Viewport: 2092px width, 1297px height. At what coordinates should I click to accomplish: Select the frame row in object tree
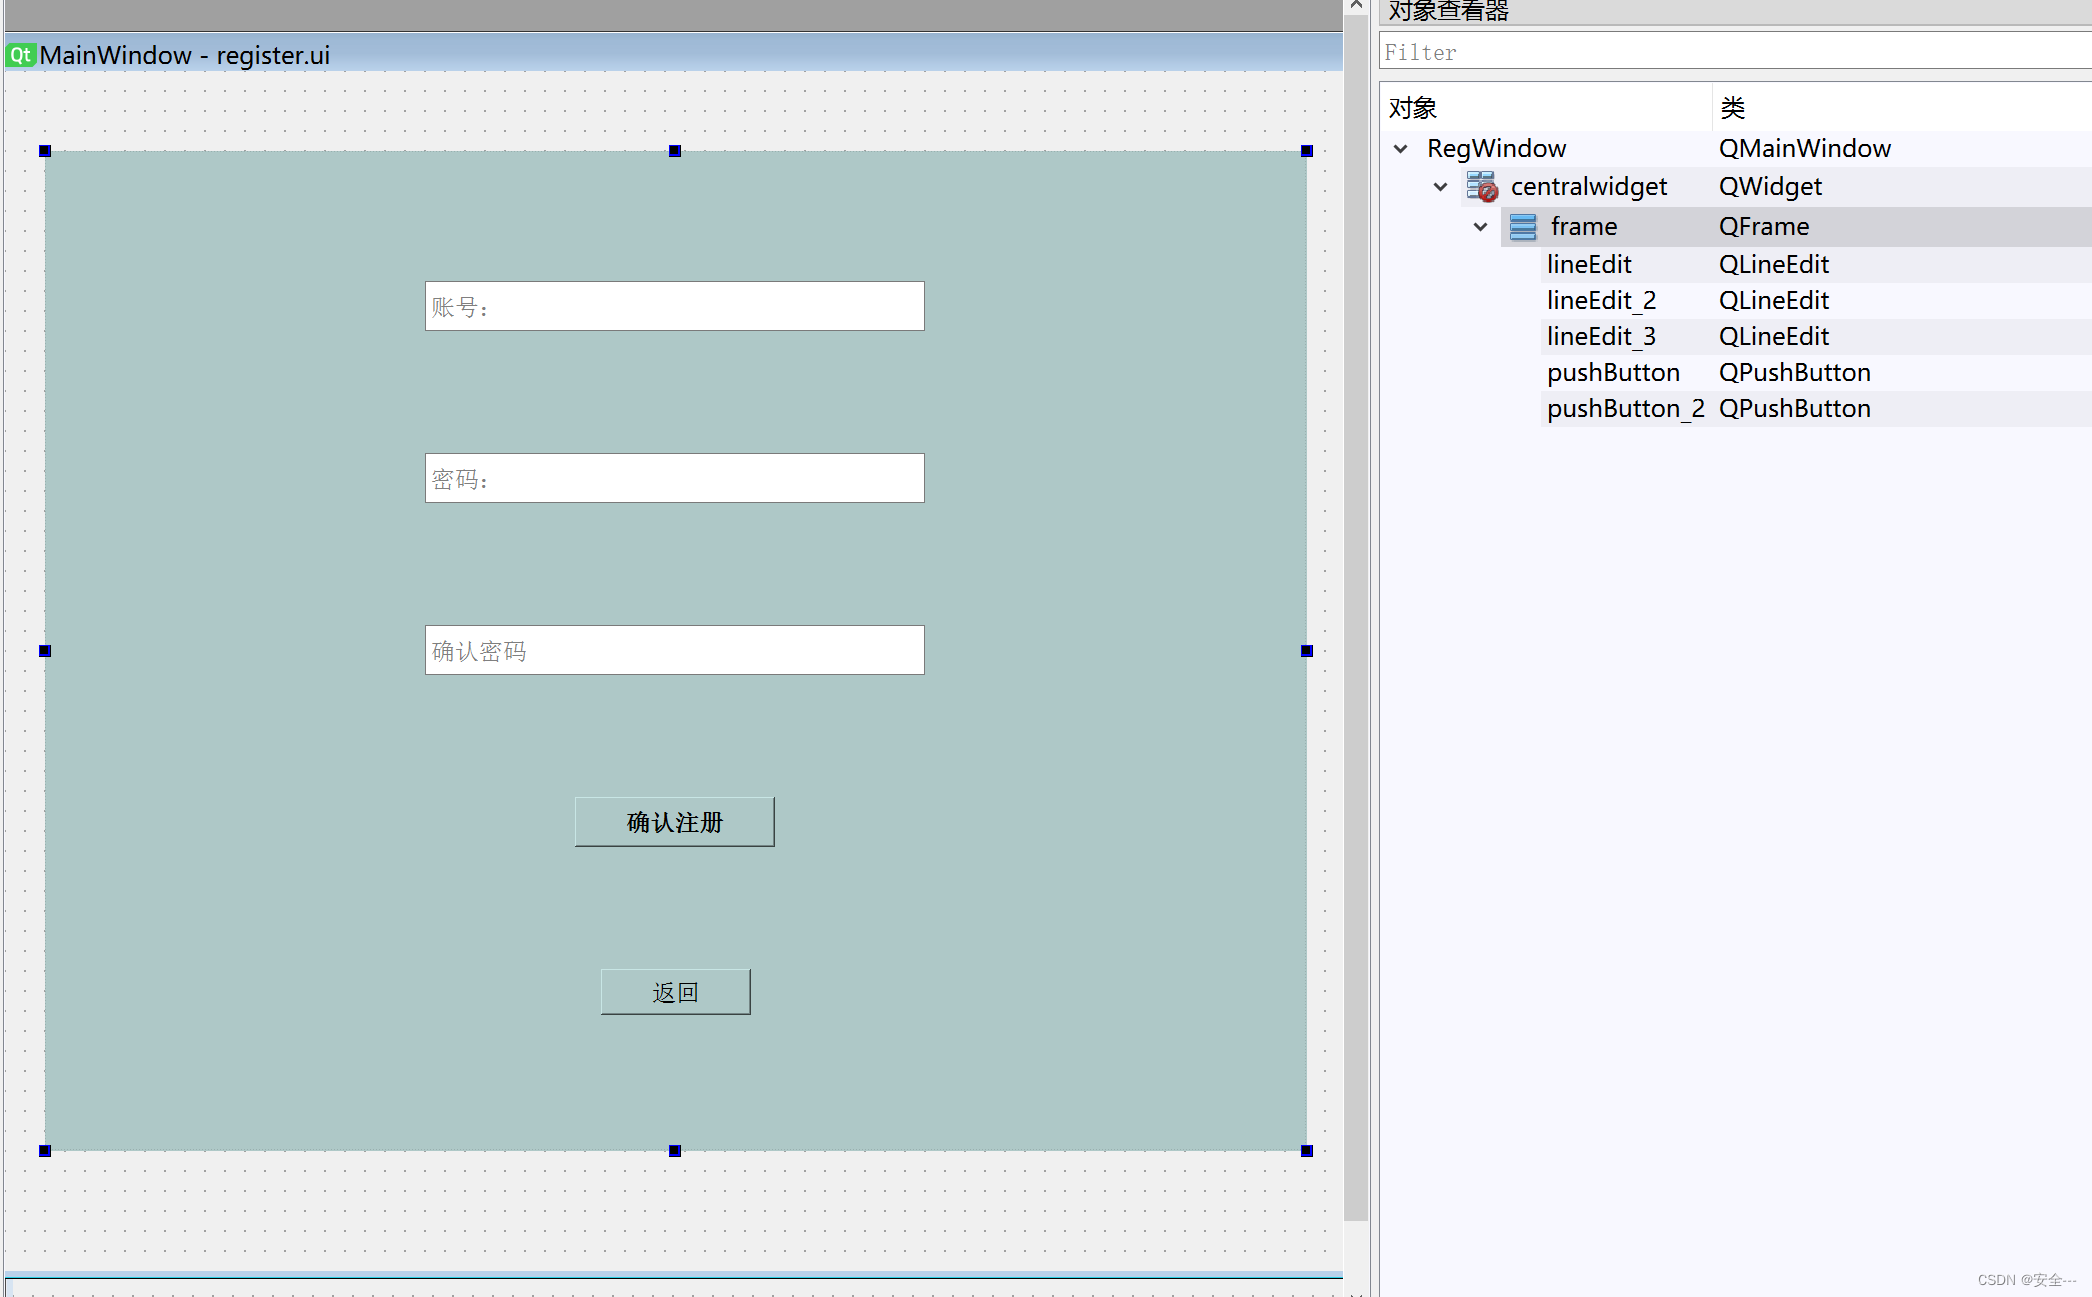[x=1796, y=227]
